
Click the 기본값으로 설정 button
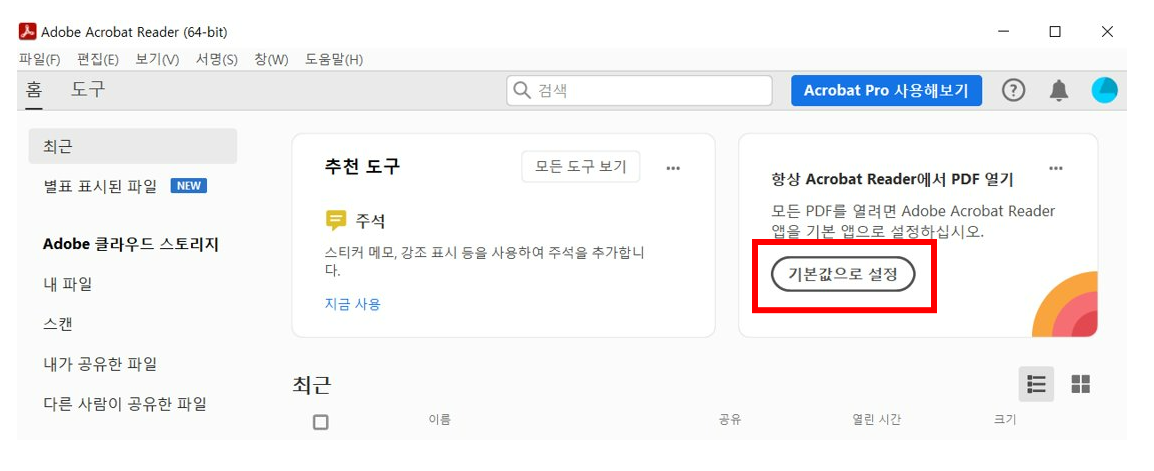pos(843,275)
